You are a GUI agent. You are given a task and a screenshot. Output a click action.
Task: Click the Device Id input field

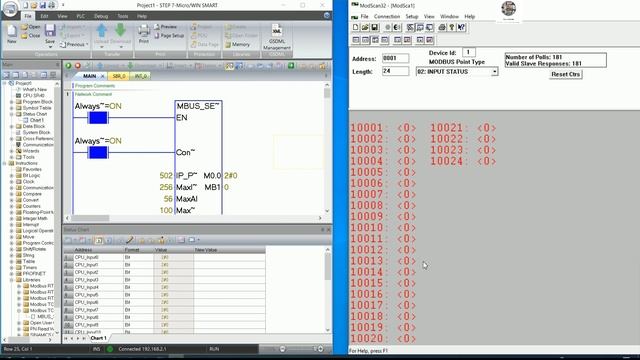[469, 52]
